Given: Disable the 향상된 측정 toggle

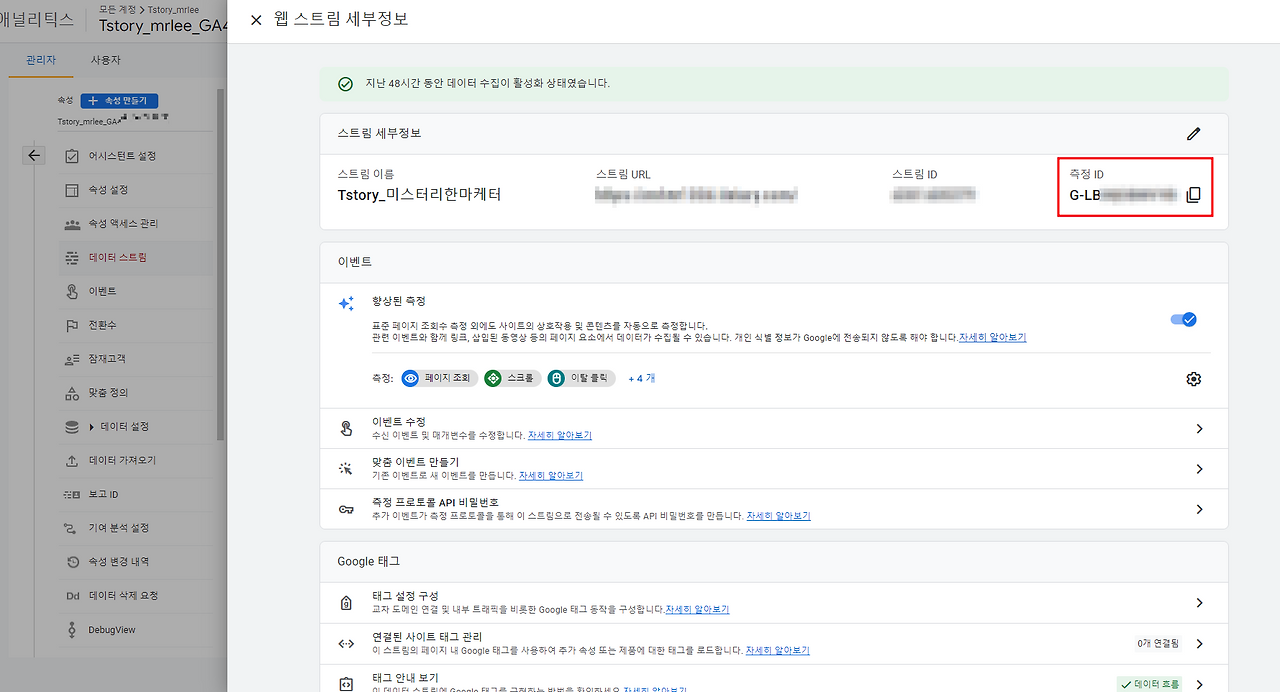Looking at the screenshot, I should coord(1183,319).
